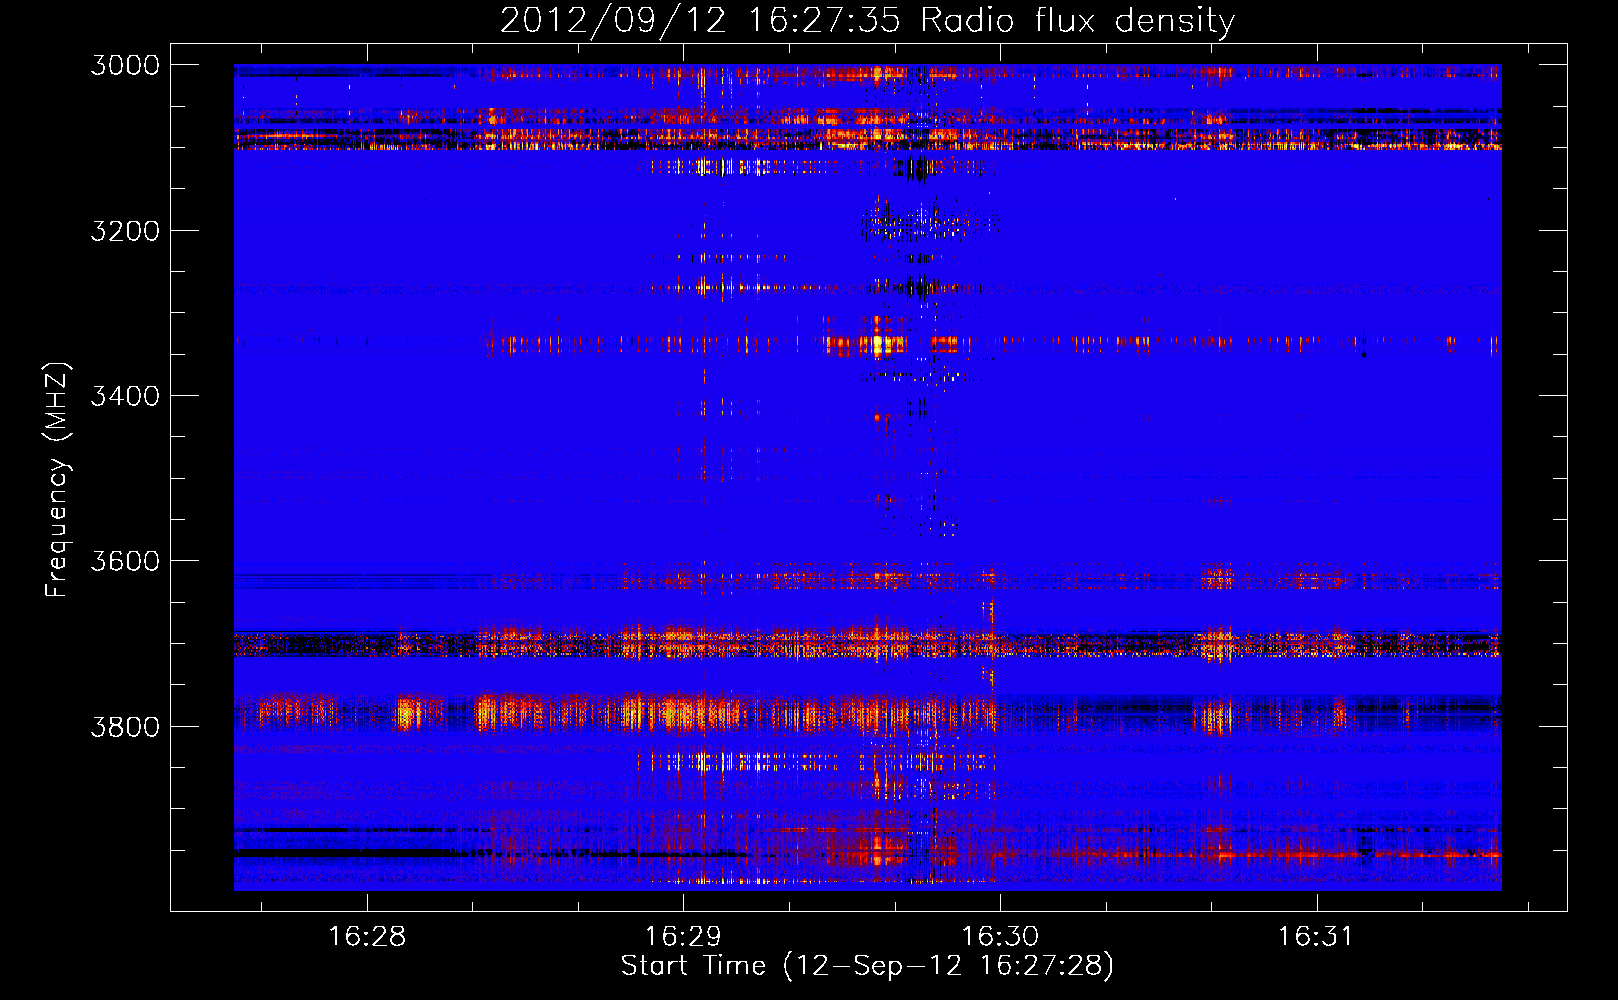Click the "3200" frequency axis label
Screen dimensions: 1618x1000
click(x=125, y=231)
